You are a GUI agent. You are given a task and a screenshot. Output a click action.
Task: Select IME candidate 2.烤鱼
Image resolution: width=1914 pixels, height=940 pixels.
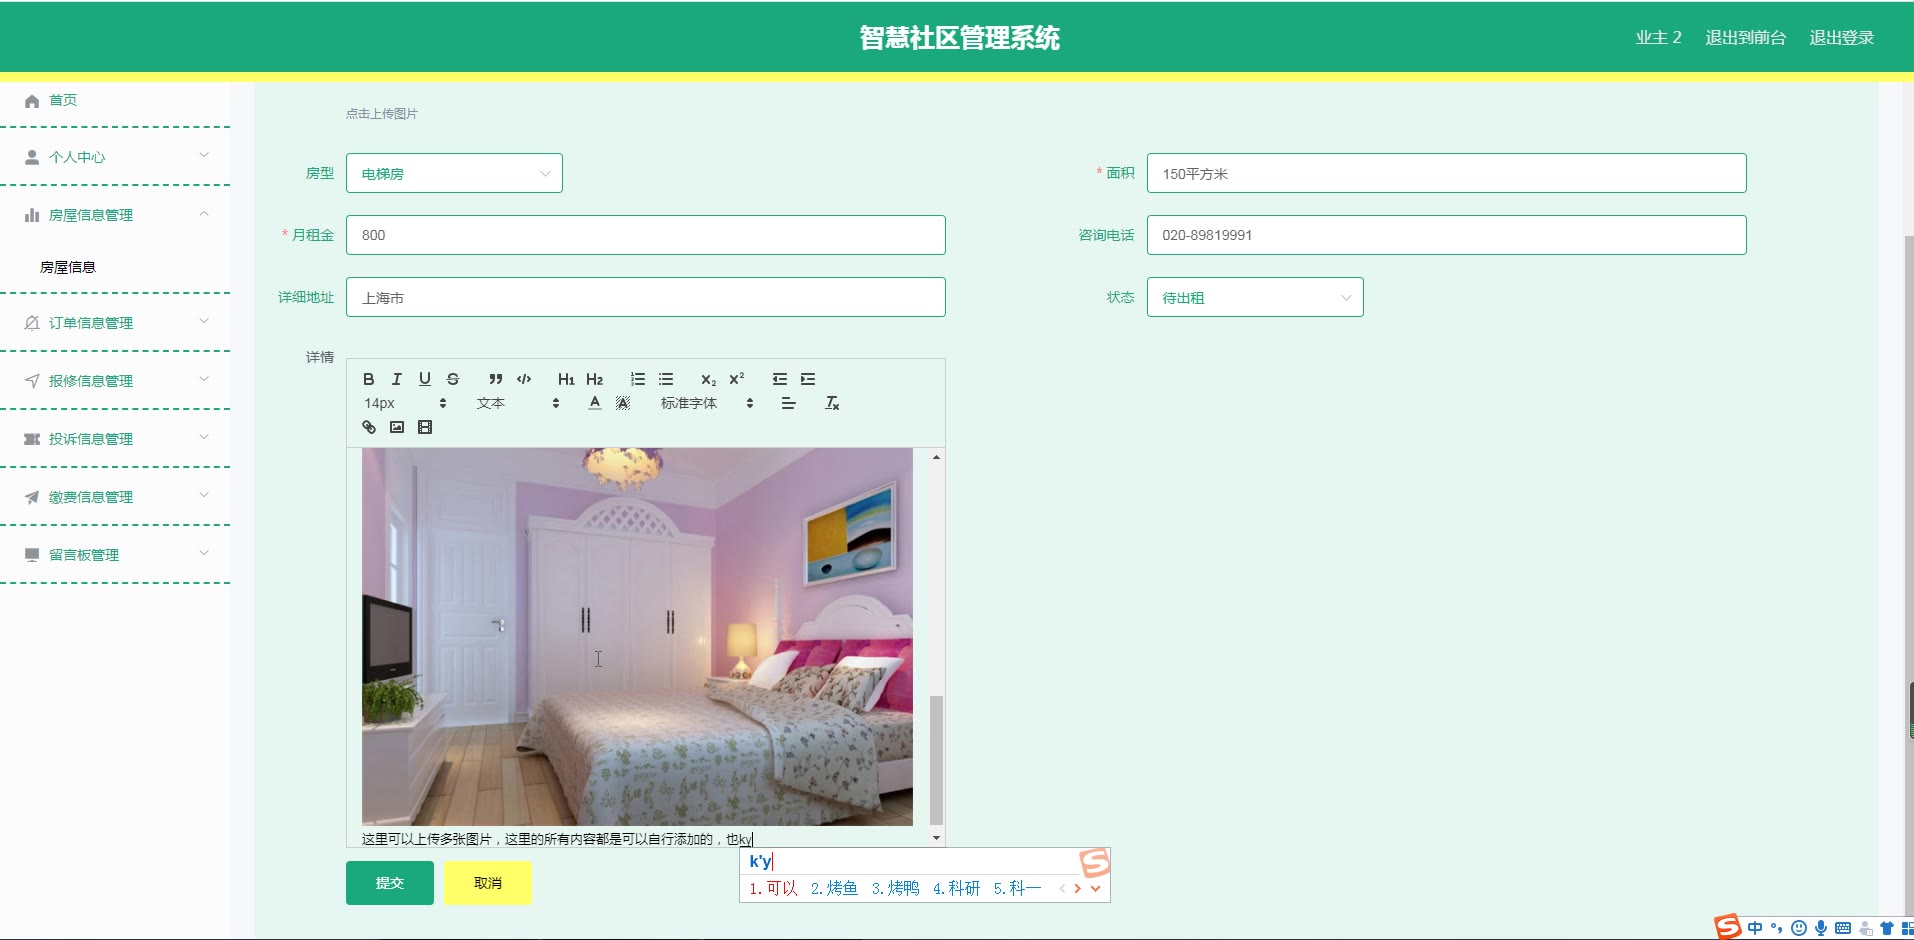click(x=834, y=888)
